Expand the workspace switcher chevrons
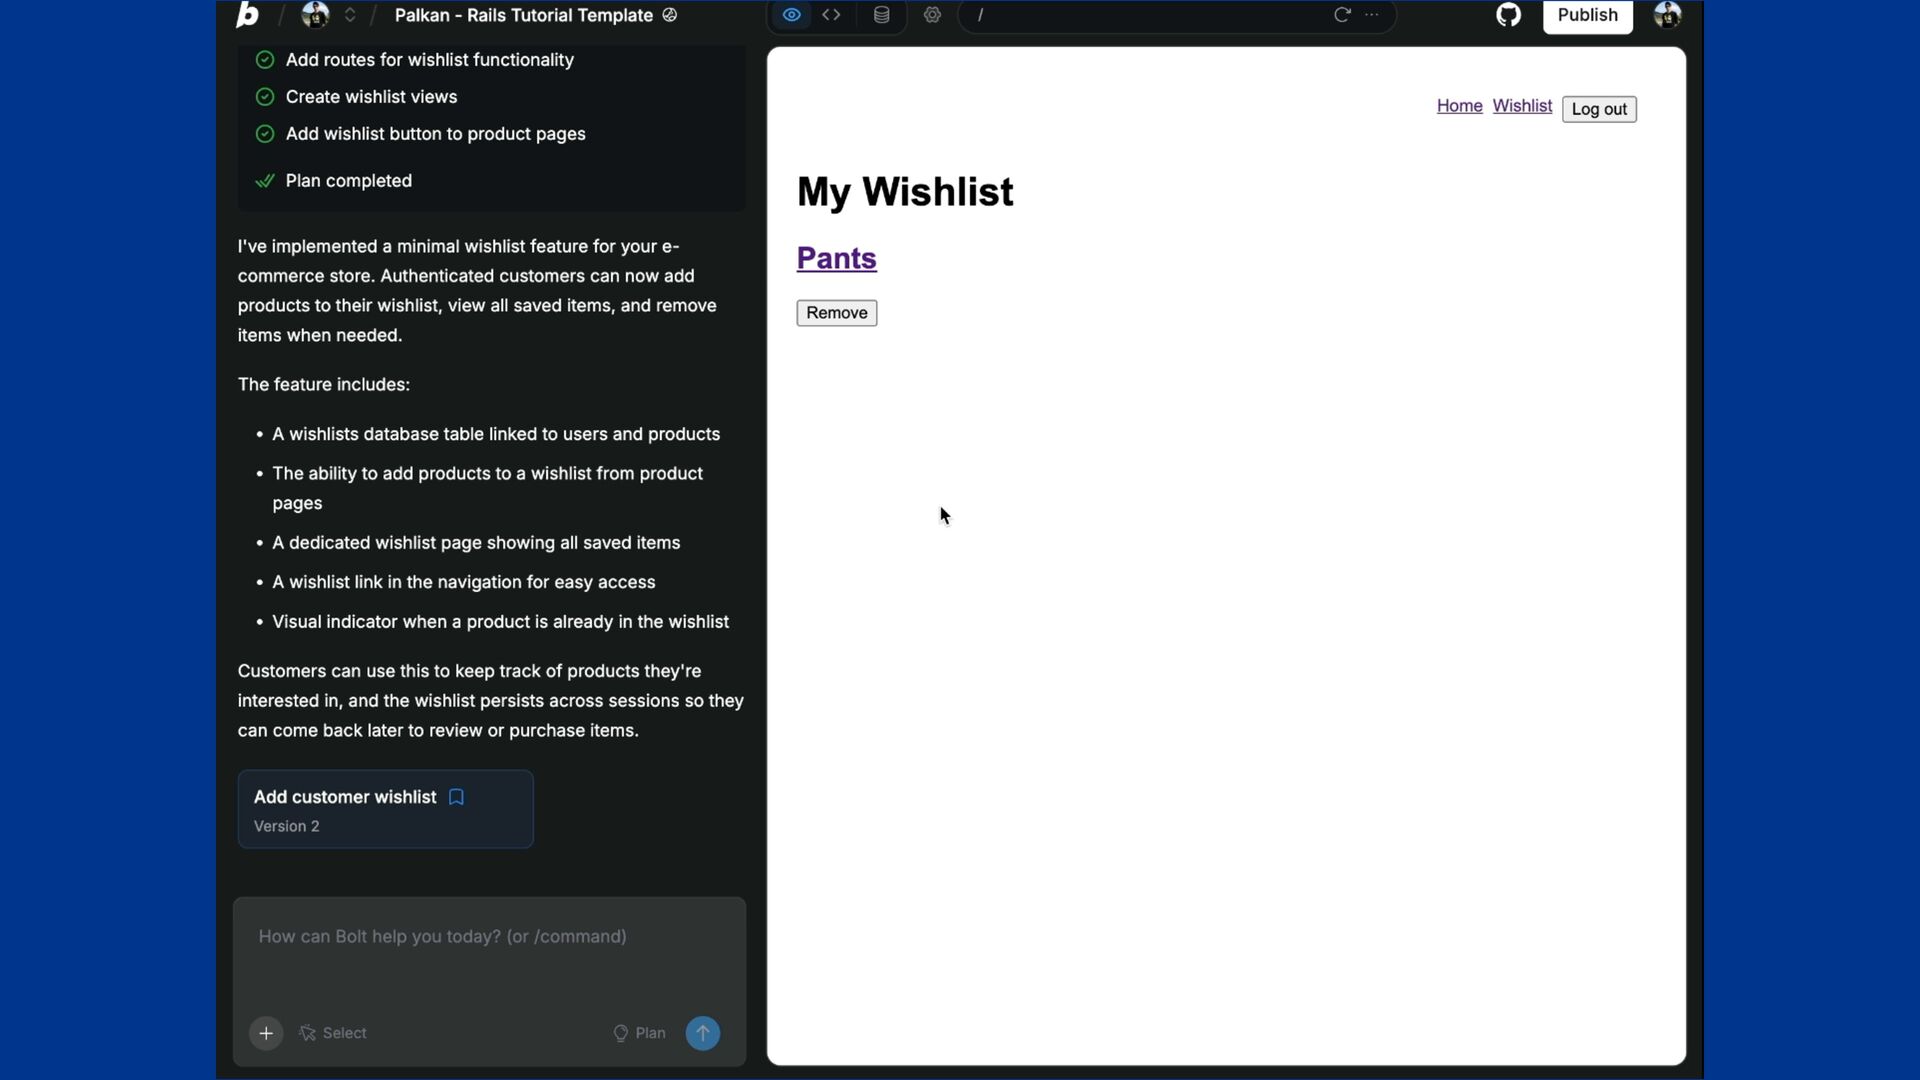1920x1080 pixels. point(350,15)
